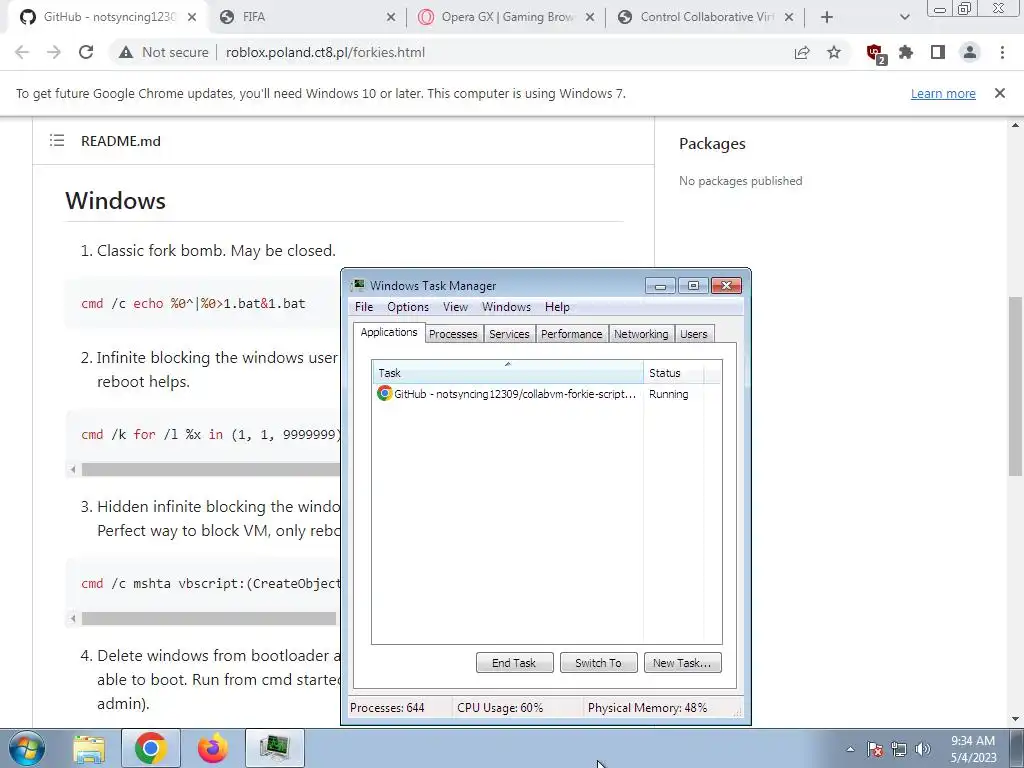Image resolution: width=1024 pixels, height=768 pixels.
Task: Click the Chrome taskbar icon
Action: point(151,748)
